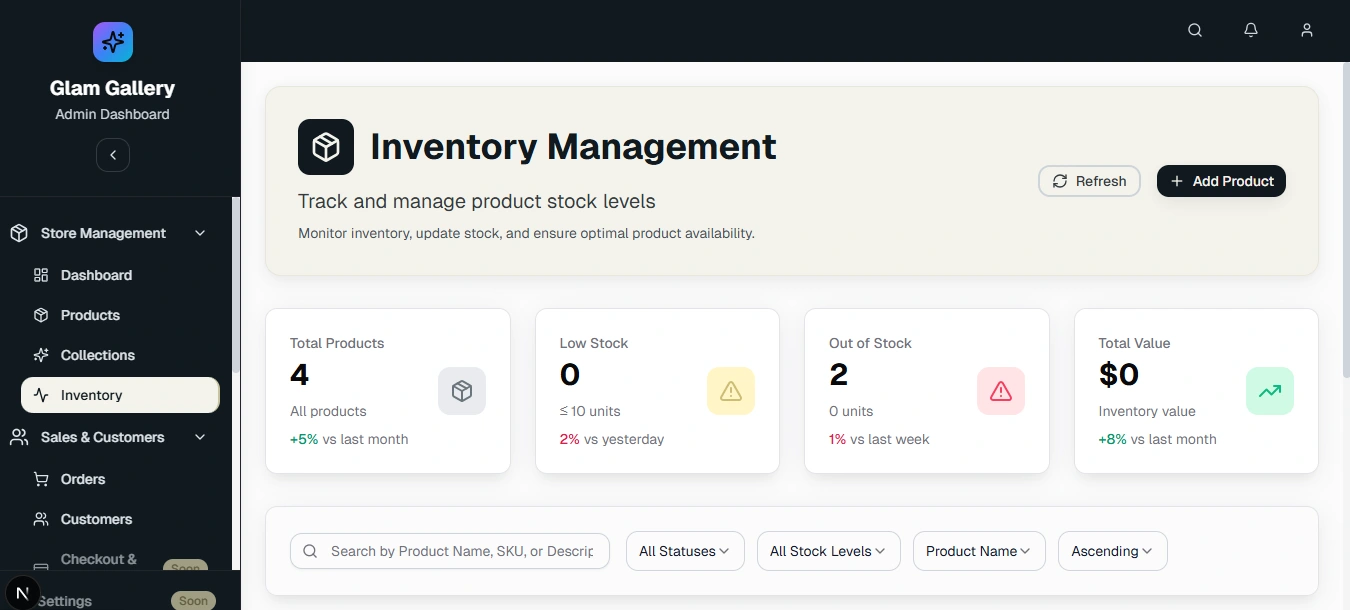1350x610 pixels.
Task: Toggle the Ascending sort order dropdown
Action: tap(1112, 551)
